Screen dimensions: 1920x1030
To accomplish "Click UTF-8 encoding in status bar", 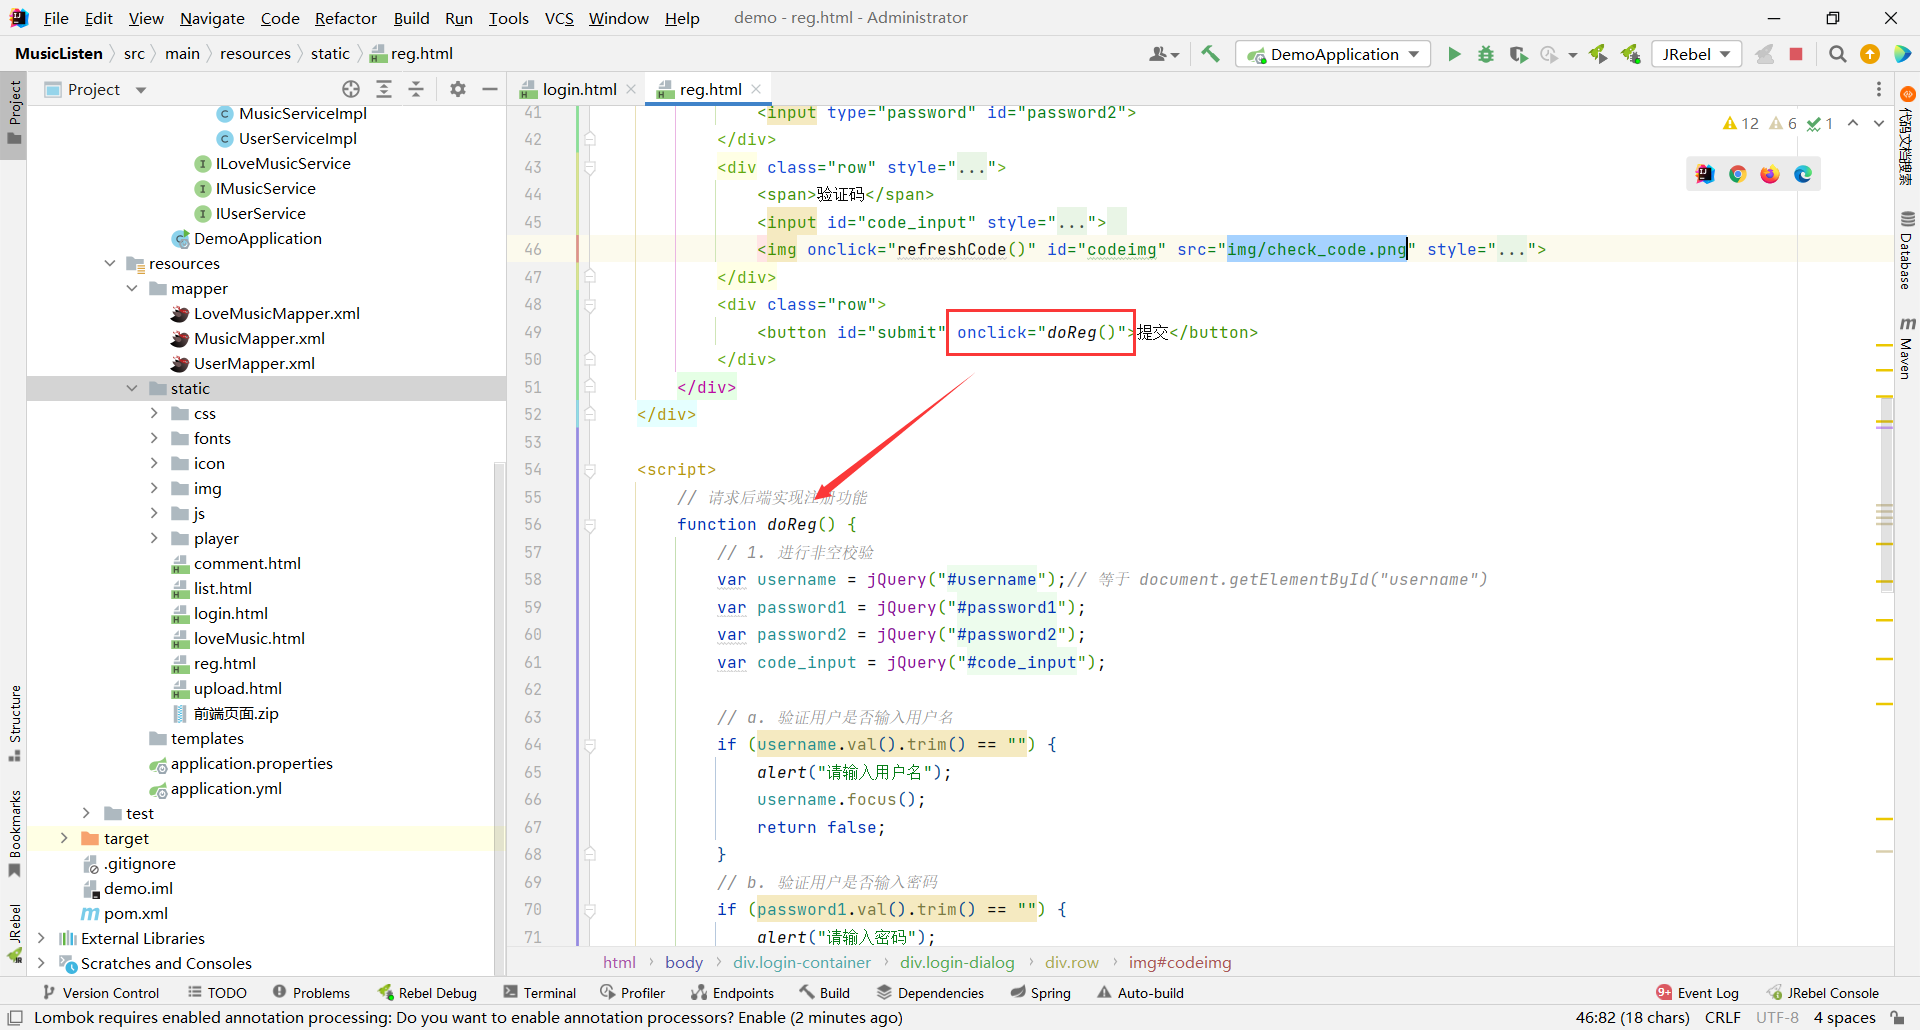I will (1777, 1017).
